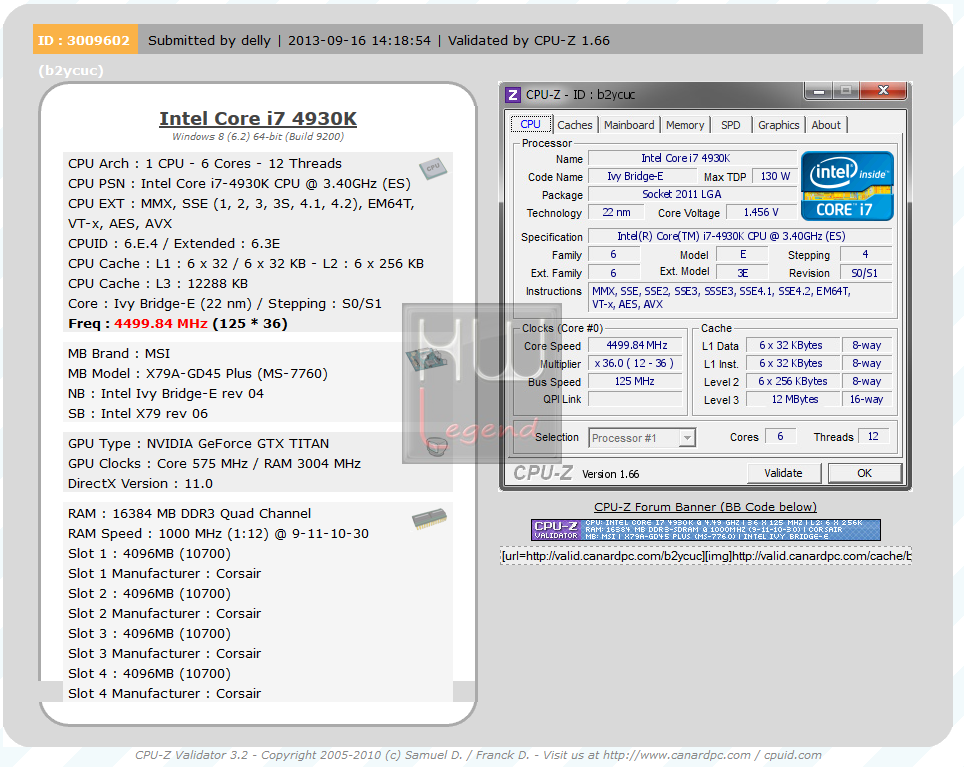Click the Level 3 12 MBytes value
Image resolution: width=964 pixels, height=767 pixels.
tap(792, 399)
